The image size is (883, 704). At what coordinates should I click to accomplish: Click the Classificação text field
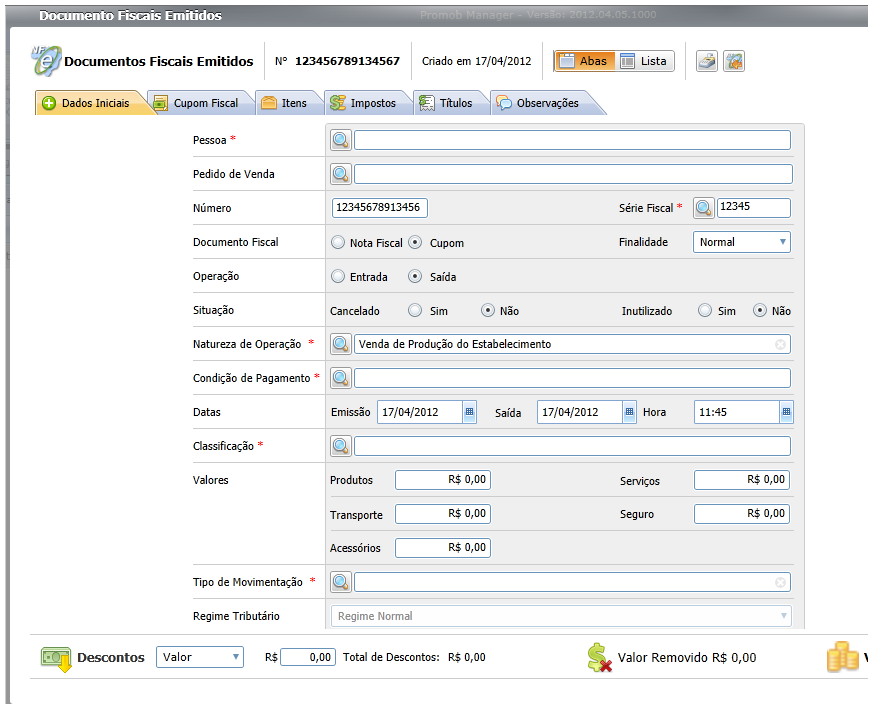[572, 446]
